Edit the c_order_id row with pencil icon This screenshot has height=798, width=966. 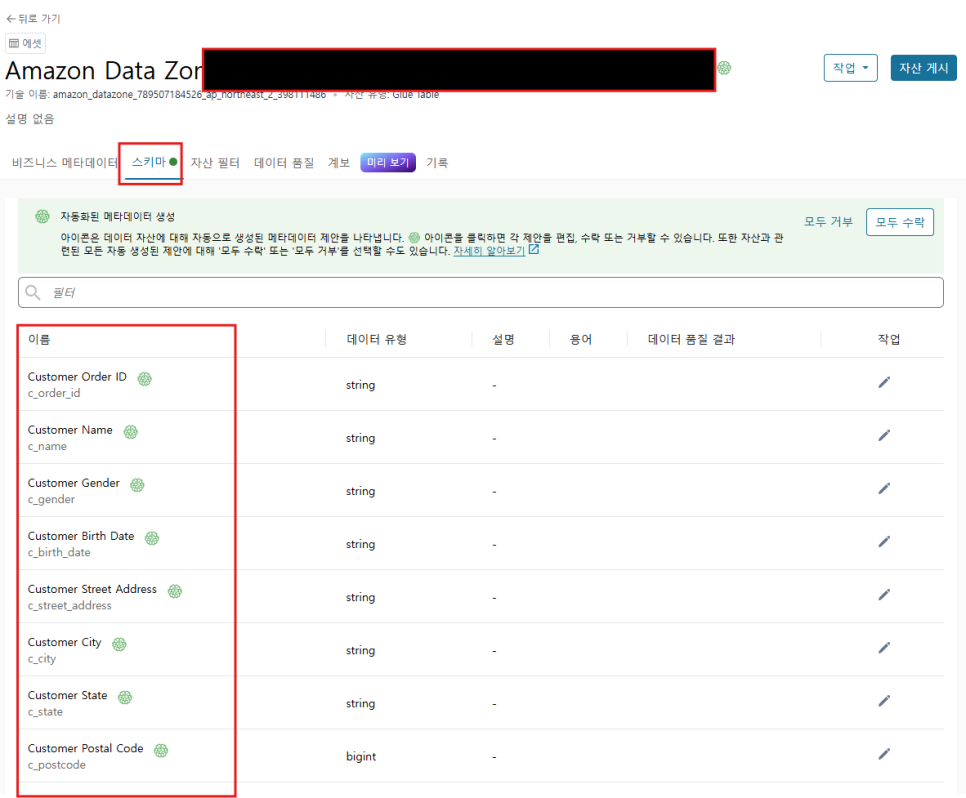pyautogui.click(x=883, y=383)
